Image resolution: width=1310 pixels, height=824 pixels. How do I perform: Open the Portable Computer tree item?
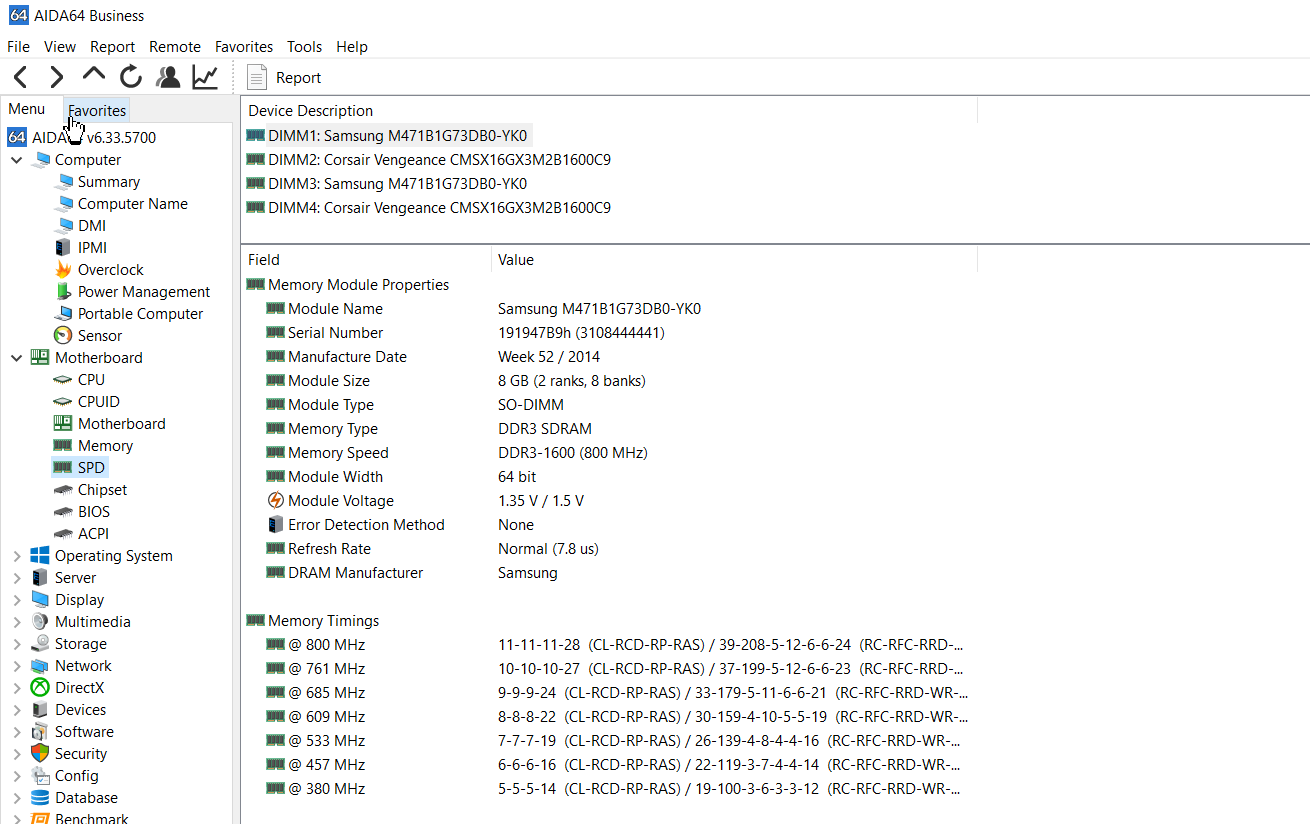pyautogui.click(x=140, y=313)
